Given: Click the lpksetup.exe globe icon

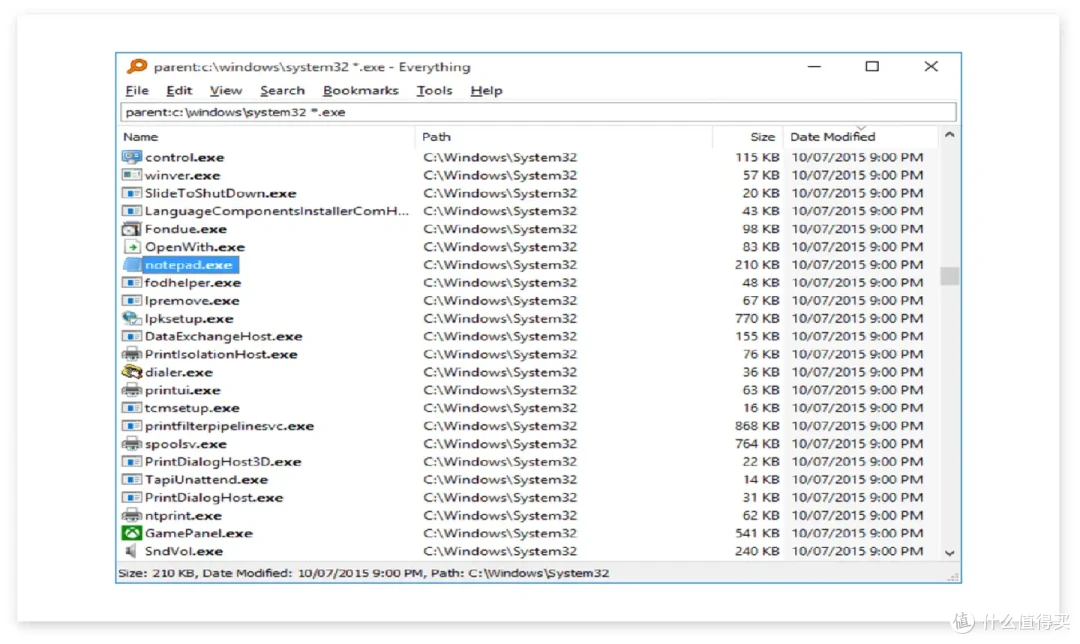Looking at the screenshot, I should (131, 319).
